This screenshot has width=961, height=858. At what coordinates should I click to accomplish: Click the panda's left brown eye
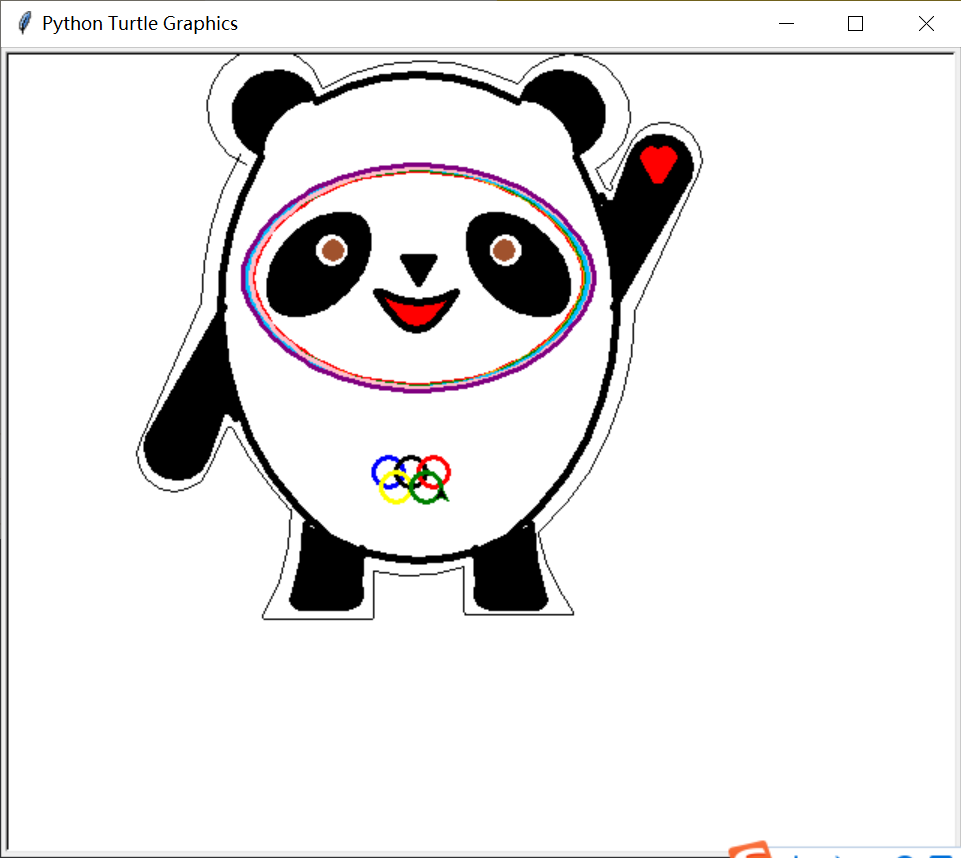point(332,250)
